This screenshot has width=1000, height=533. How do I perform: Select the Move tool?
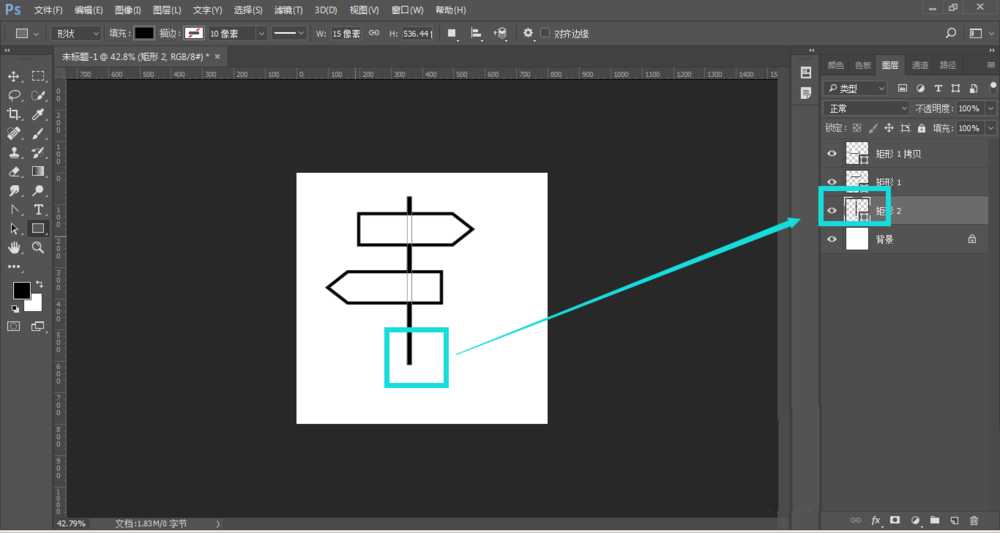pos(14,76)
